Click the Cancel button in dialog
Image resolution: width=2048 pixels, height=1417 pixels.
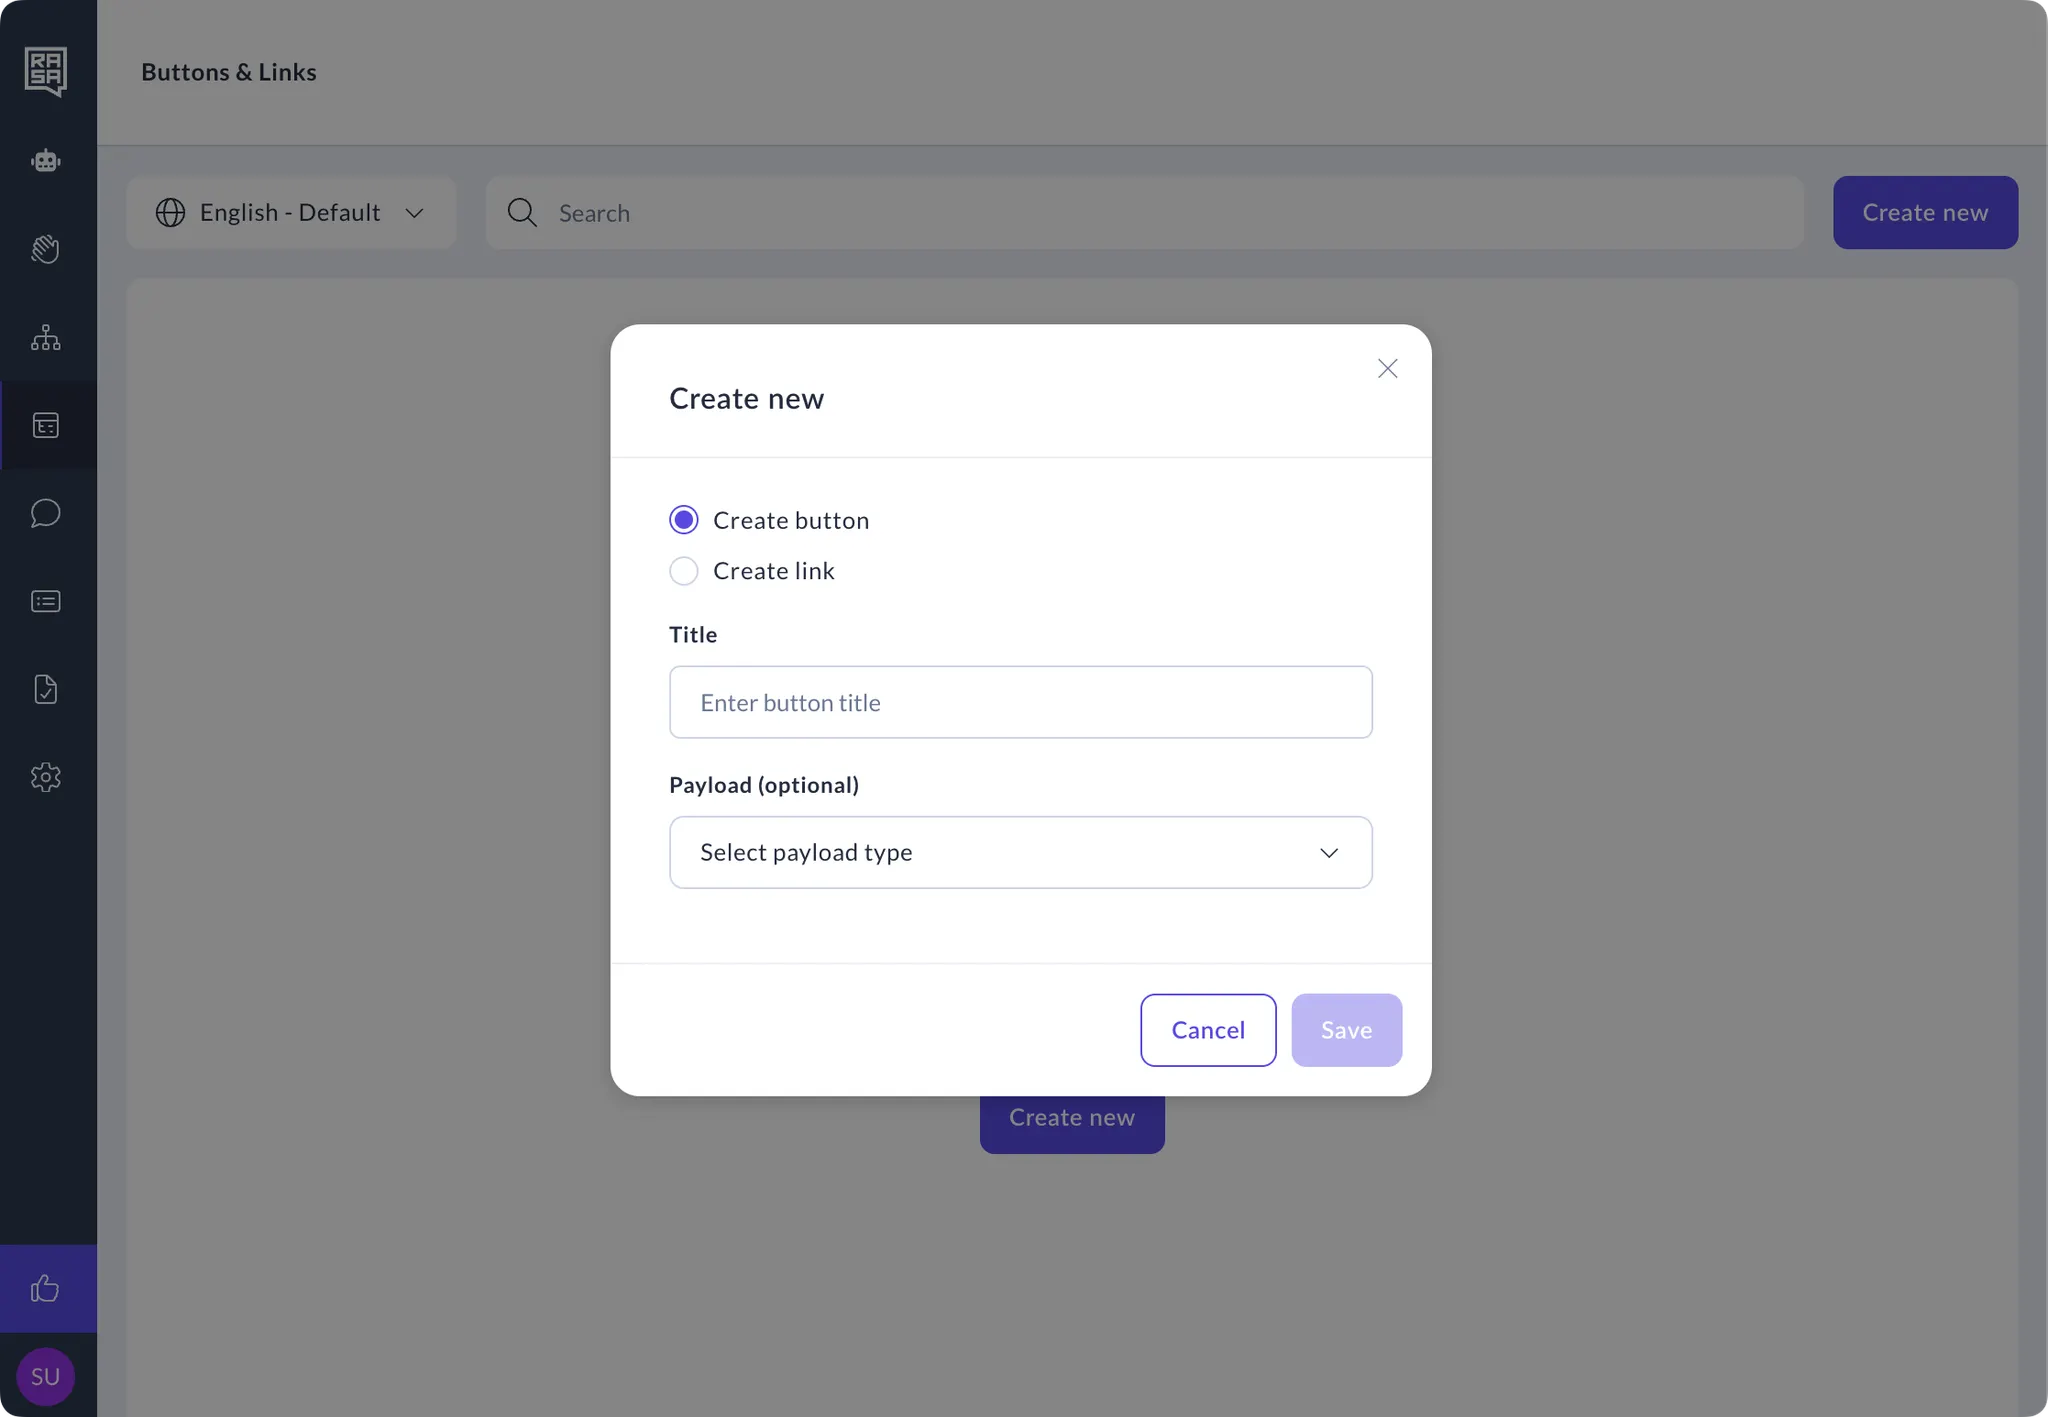[1208, 1030]
